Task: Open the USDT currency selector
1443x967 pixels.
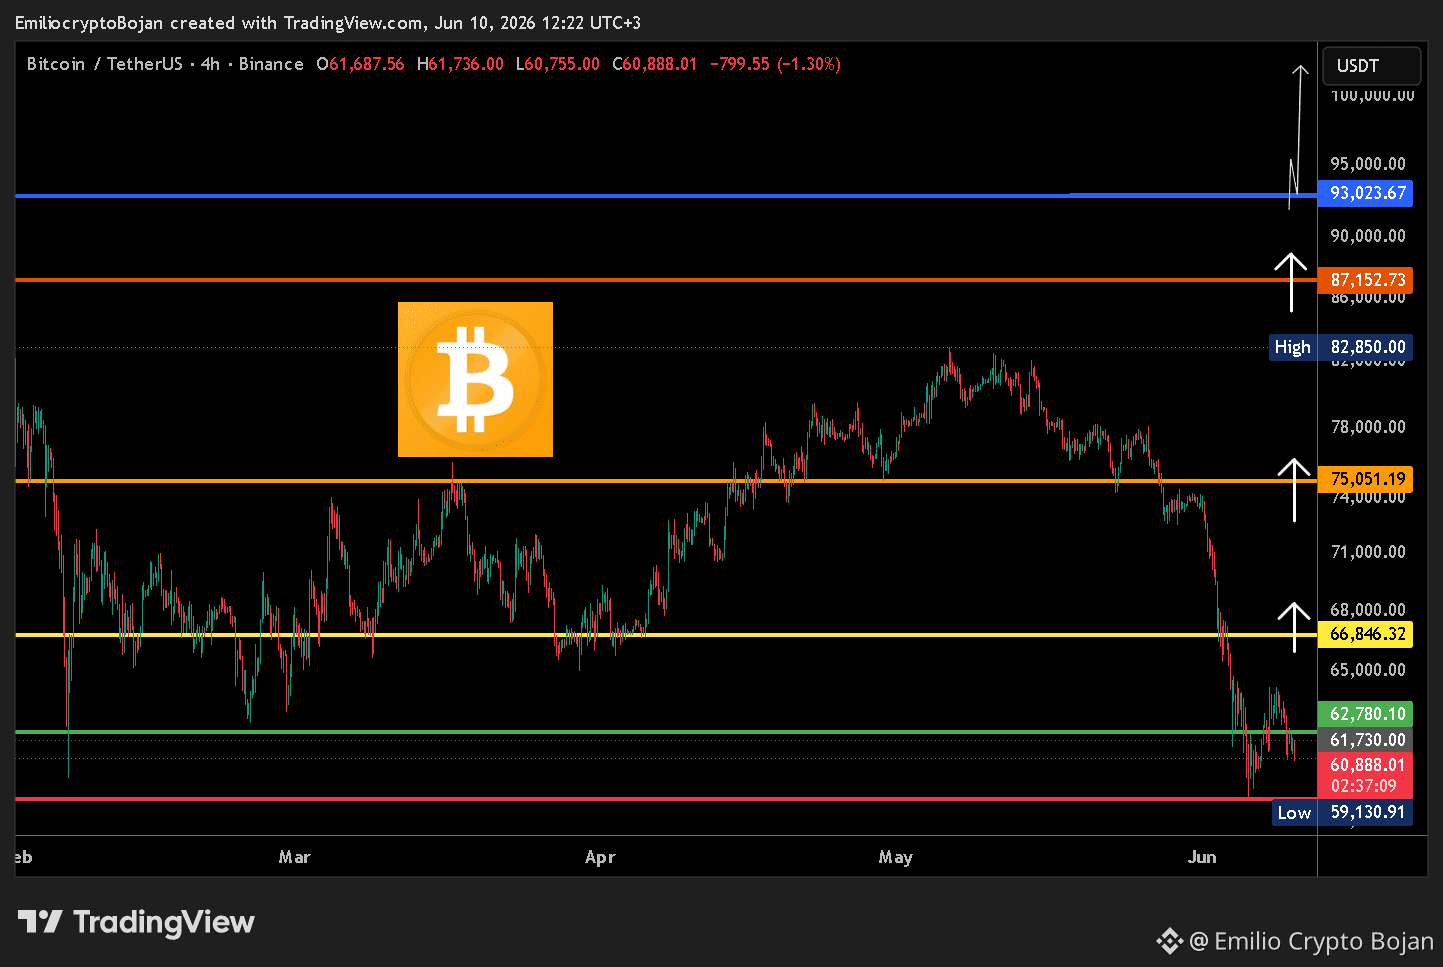Action: (x=1371, y=66)
